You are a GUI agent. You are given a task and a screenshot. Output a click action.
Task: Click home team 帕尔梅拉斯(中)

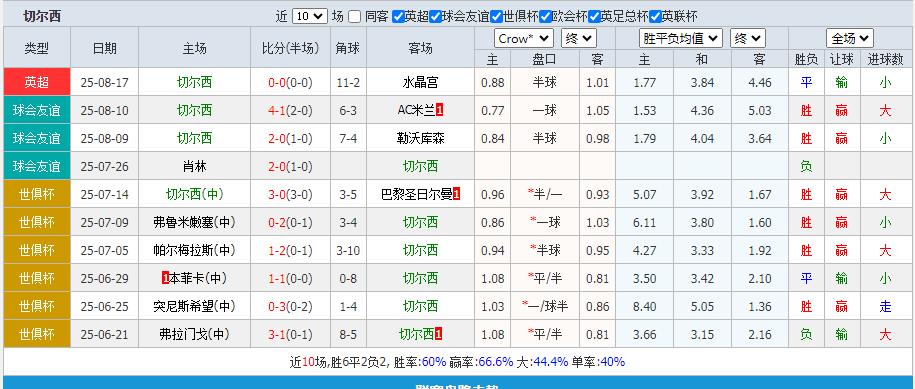tap(194, 251)
